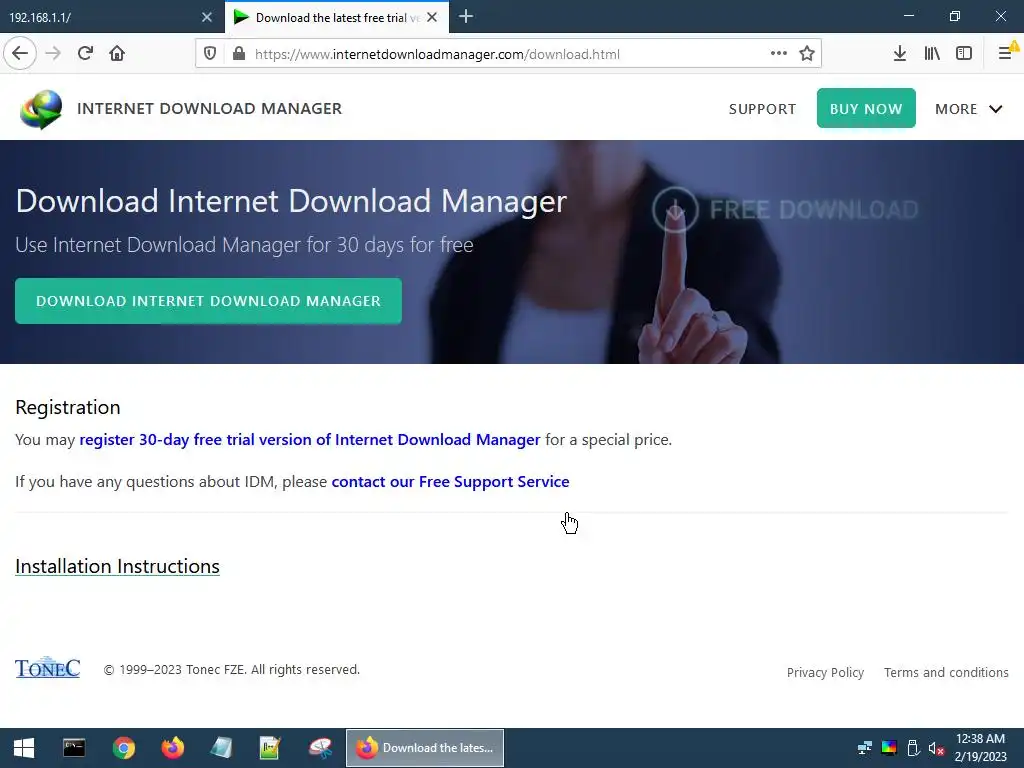Open the Firefox hamburger menu

pyautogui.click(x=1006, y=54)
